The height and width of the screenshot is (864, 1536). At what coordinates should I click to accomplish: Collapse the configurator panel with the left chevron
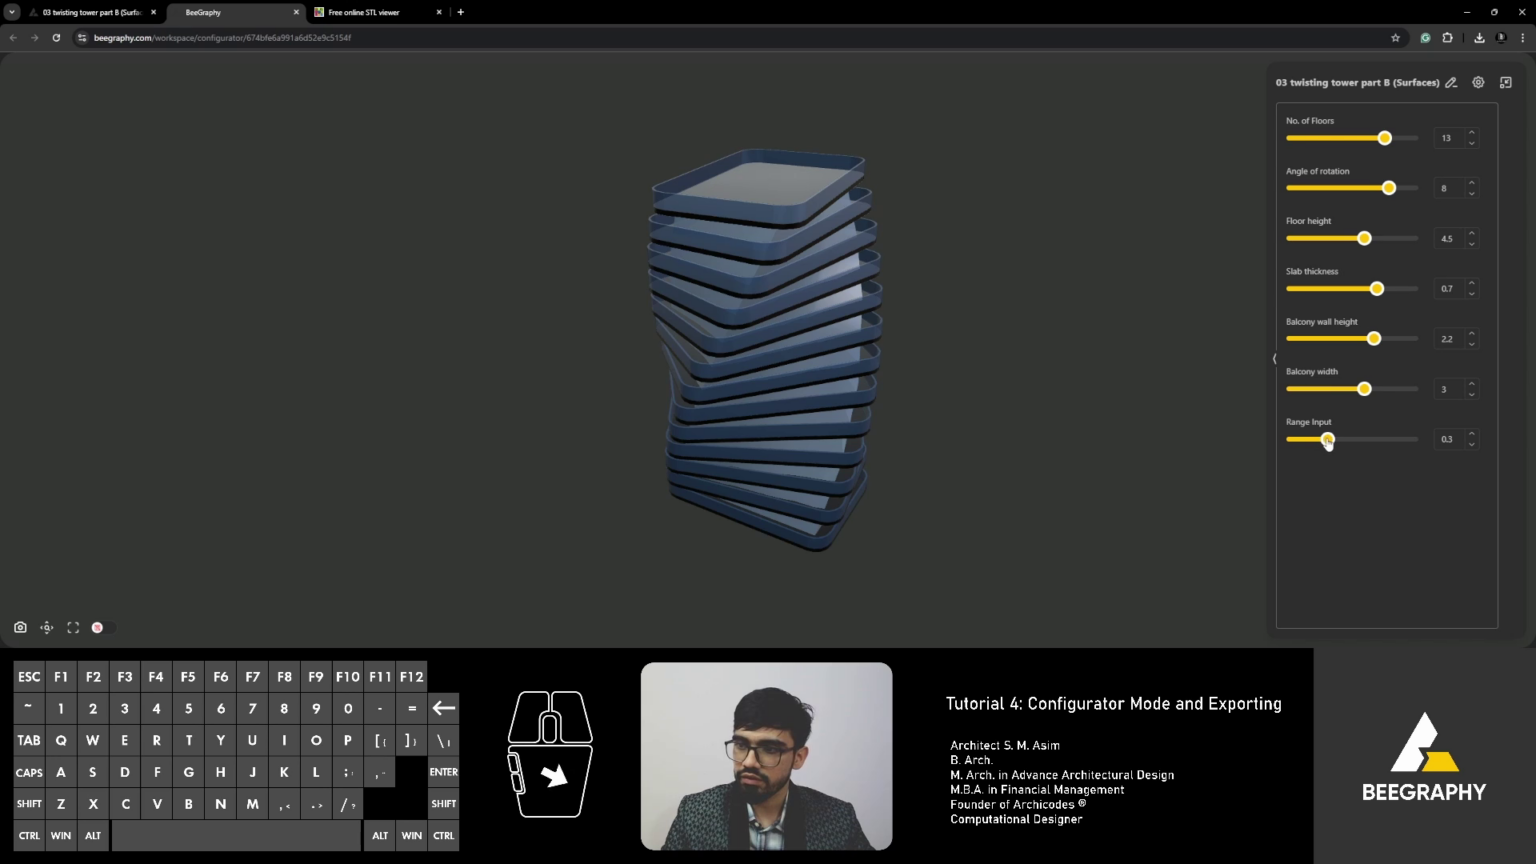pyautogui.click(x=1274, y=358)
